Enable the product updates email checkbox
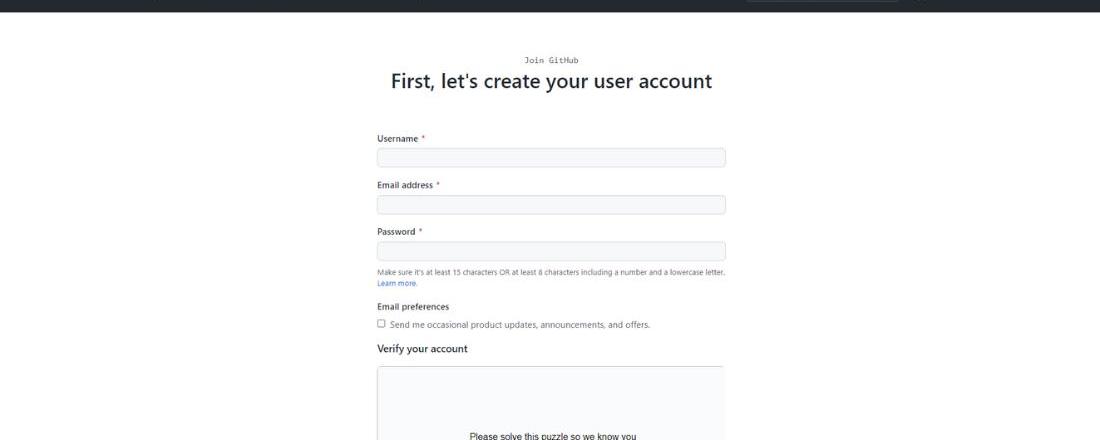1100x440 pixels. click(x=381, y=324)
